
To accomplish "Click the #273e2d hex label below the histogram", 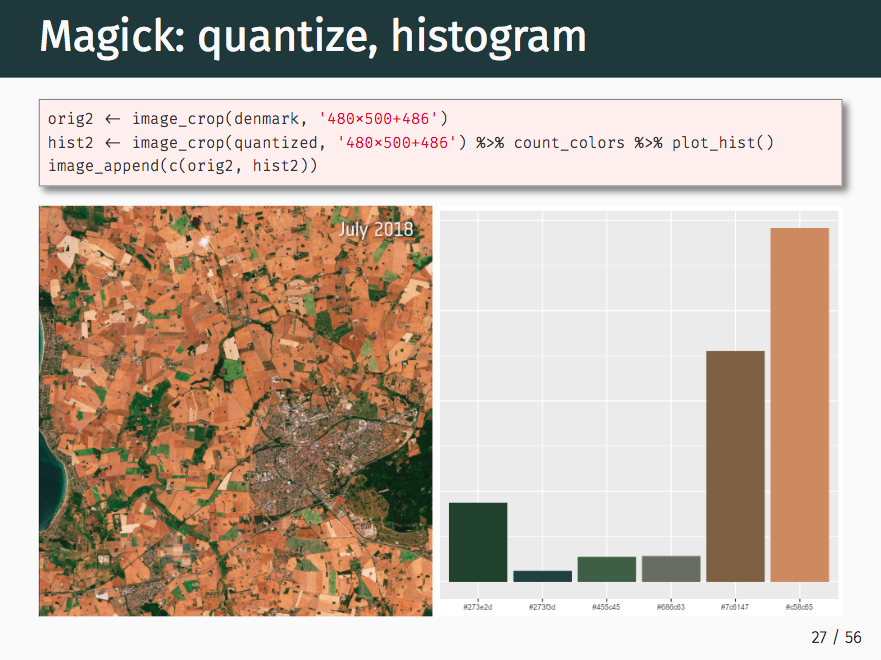I will [478, 605].
